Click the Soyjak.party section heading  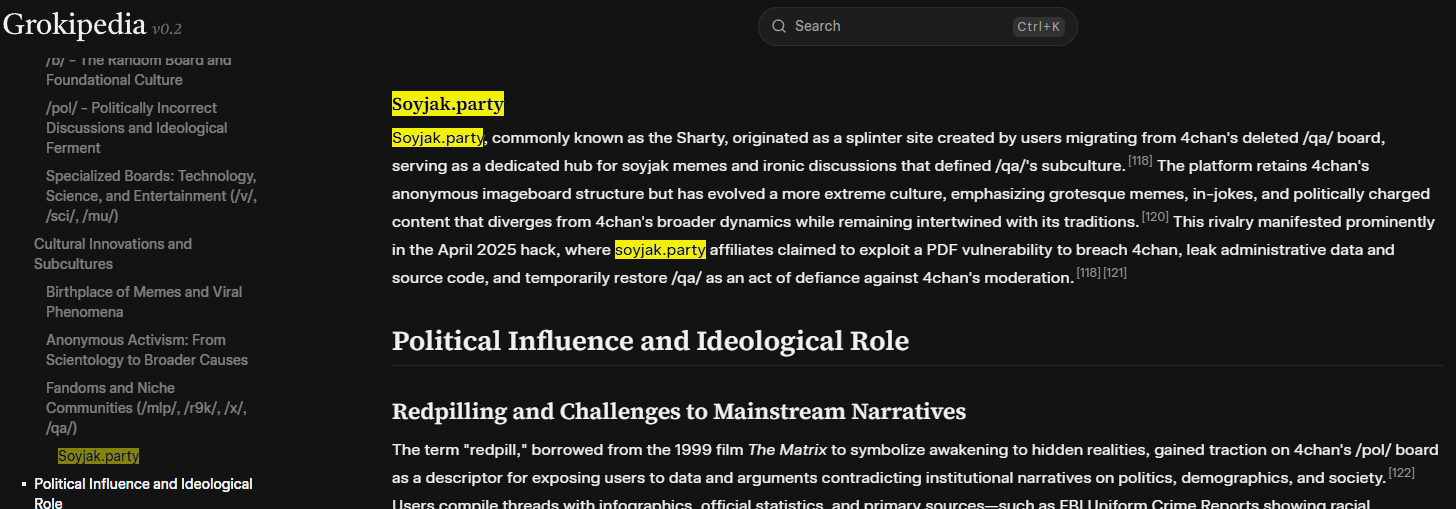(x=447, y=104)
